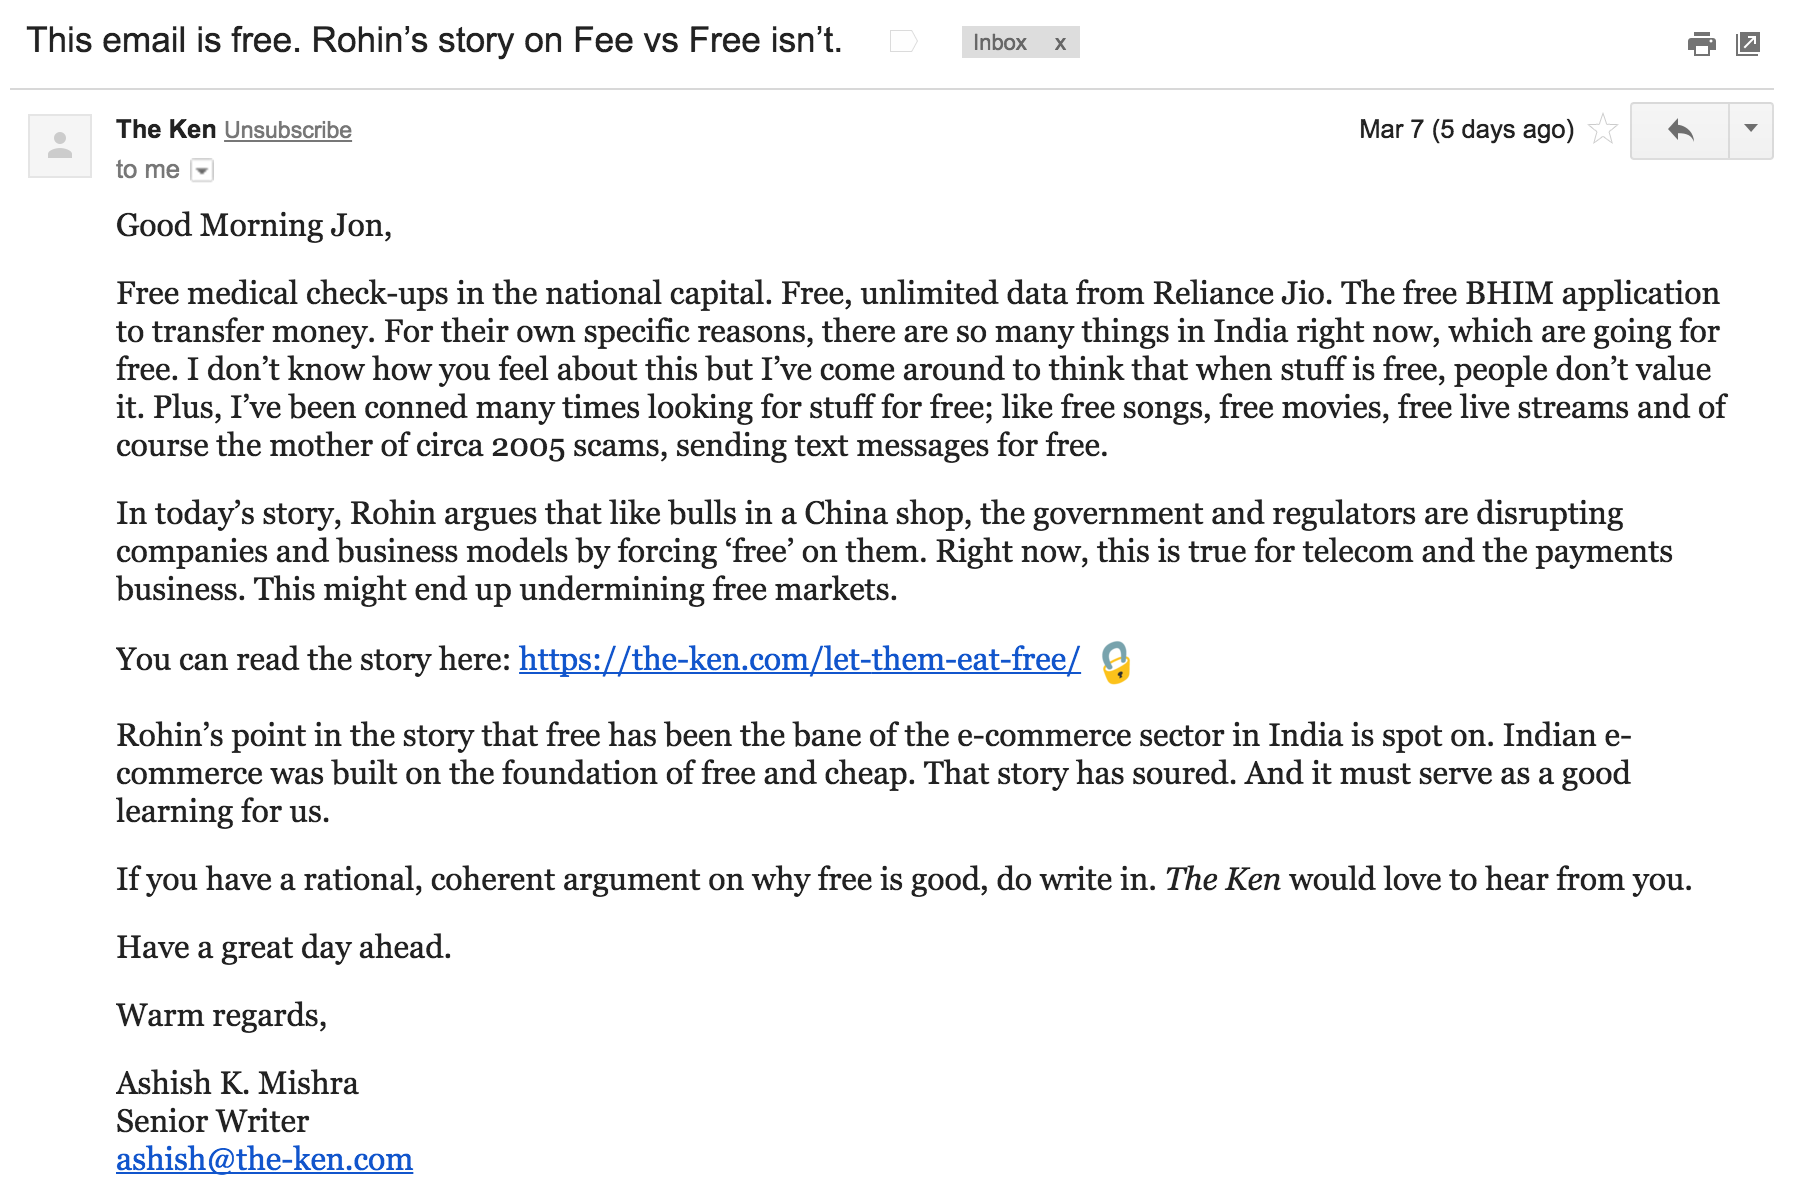Toggle the importance marker beside the subject
Screen dimensions: 1820x1198
click(903, 42)
